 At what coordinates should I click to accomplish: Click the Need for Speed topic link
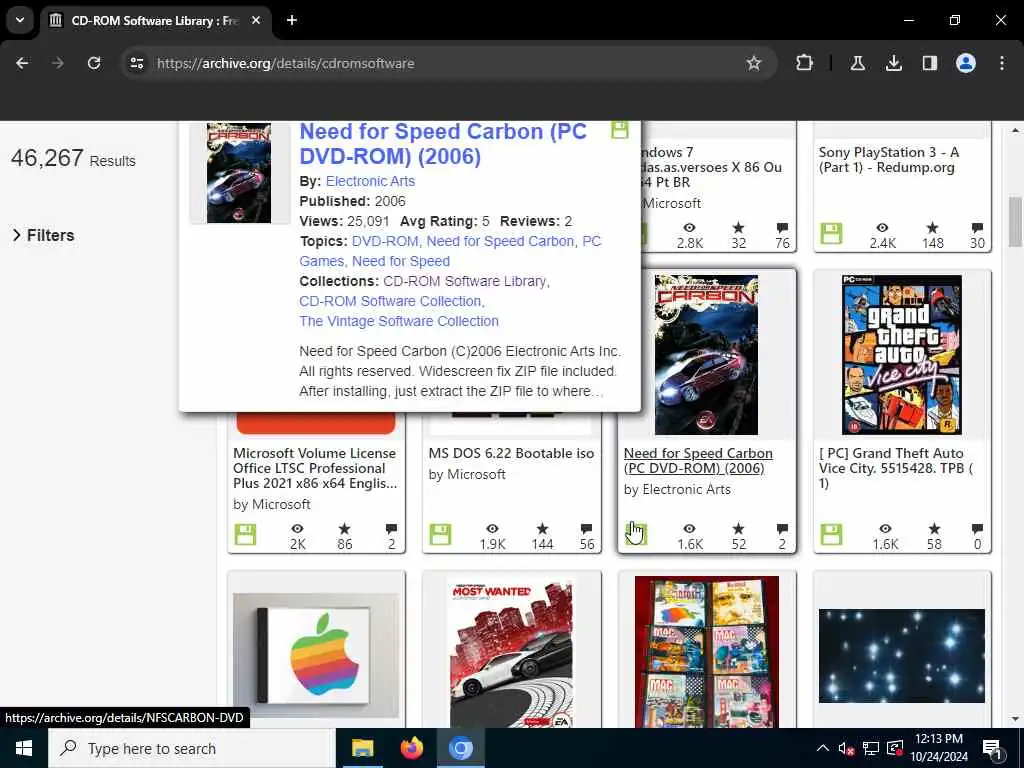pyautogui.click(x=400, y=261)
